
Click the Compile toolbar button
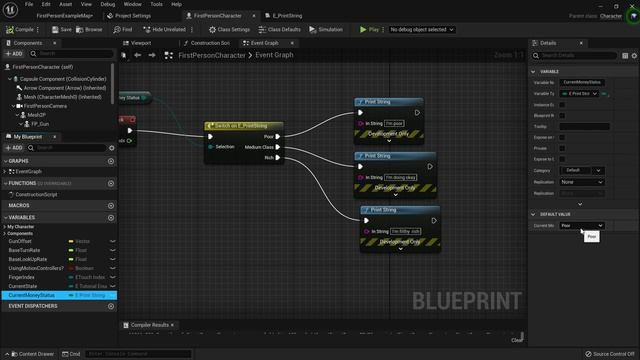click(19, 29)
